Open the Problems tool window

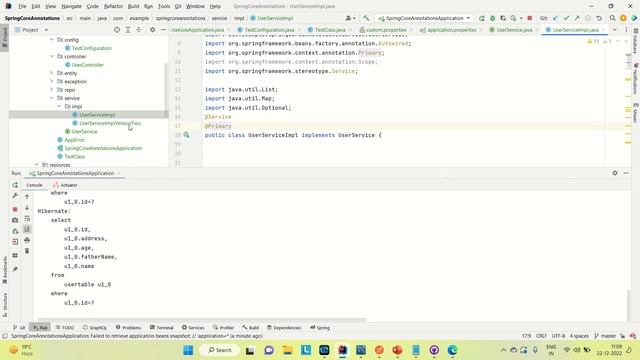[129, 327]
